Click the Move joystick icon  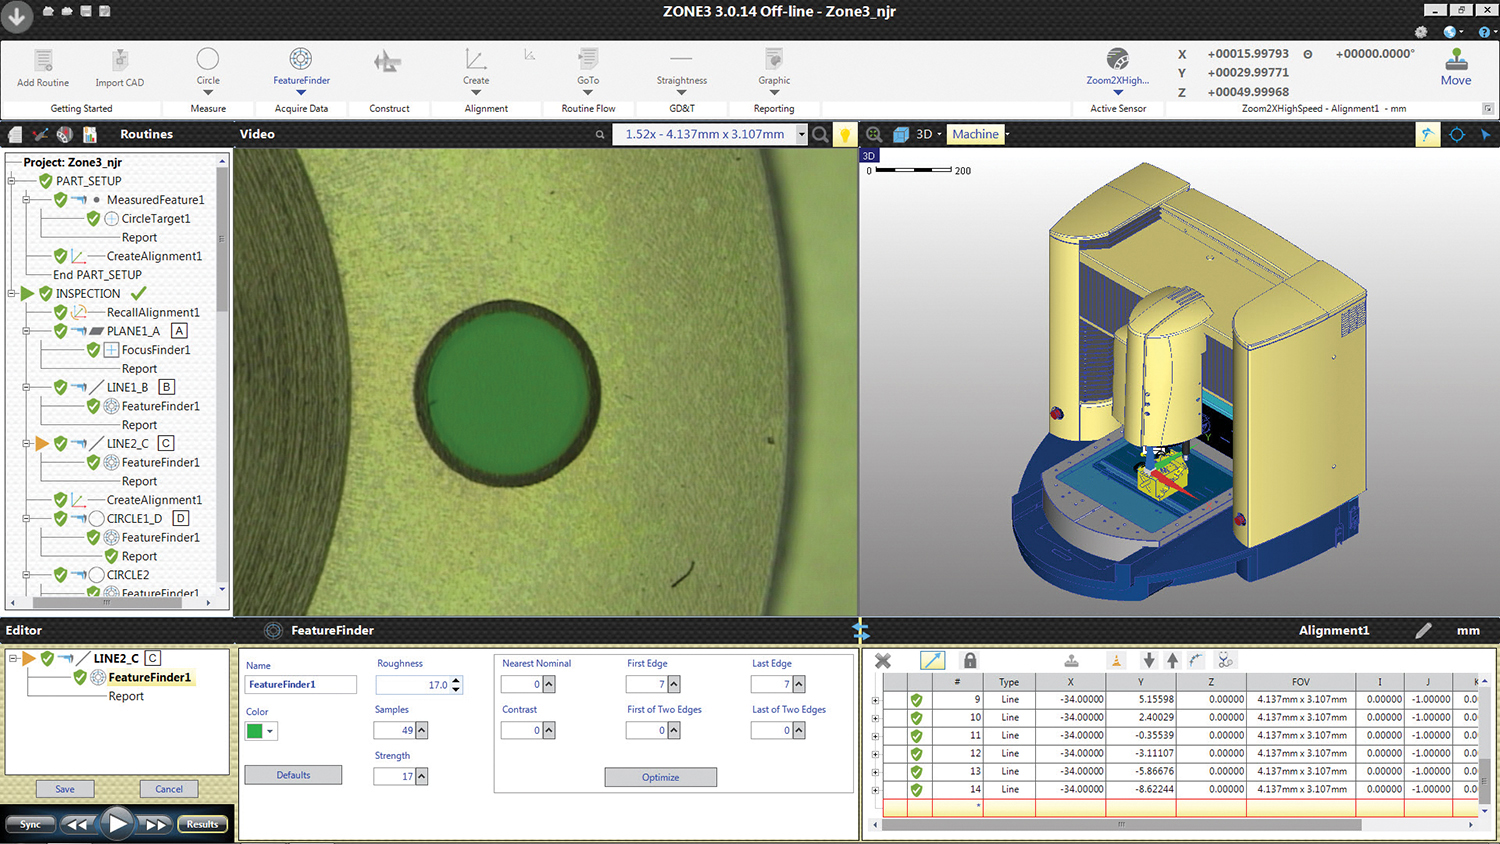pos(1456,59)
